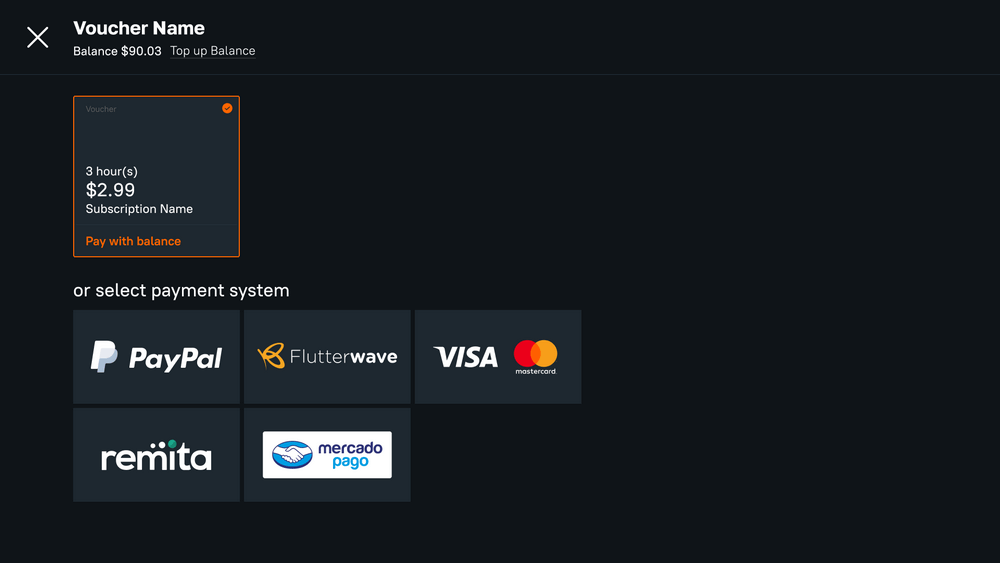
Task: Pay with the remita logo tile
Action: [x=156, y=455]
